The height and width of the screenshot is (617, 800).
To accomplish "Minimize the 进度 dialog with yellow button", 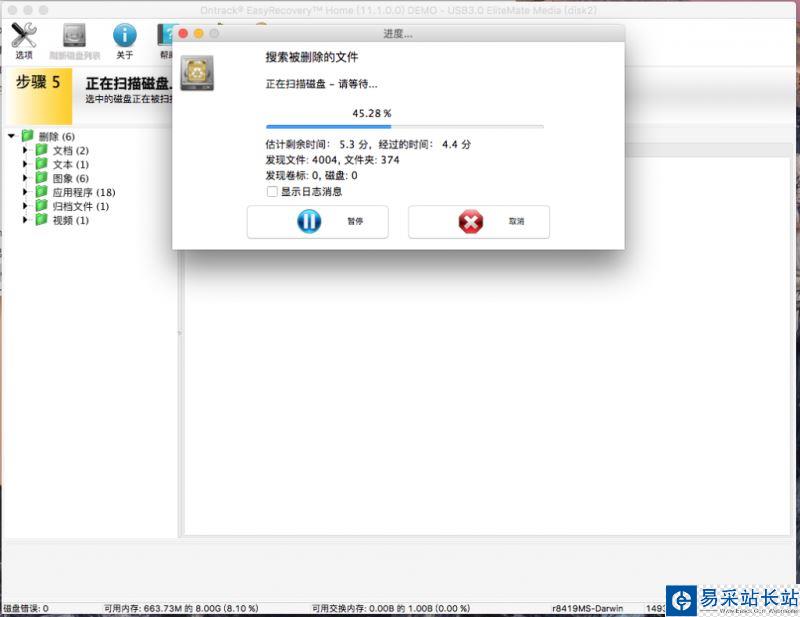I will point(198,34).
